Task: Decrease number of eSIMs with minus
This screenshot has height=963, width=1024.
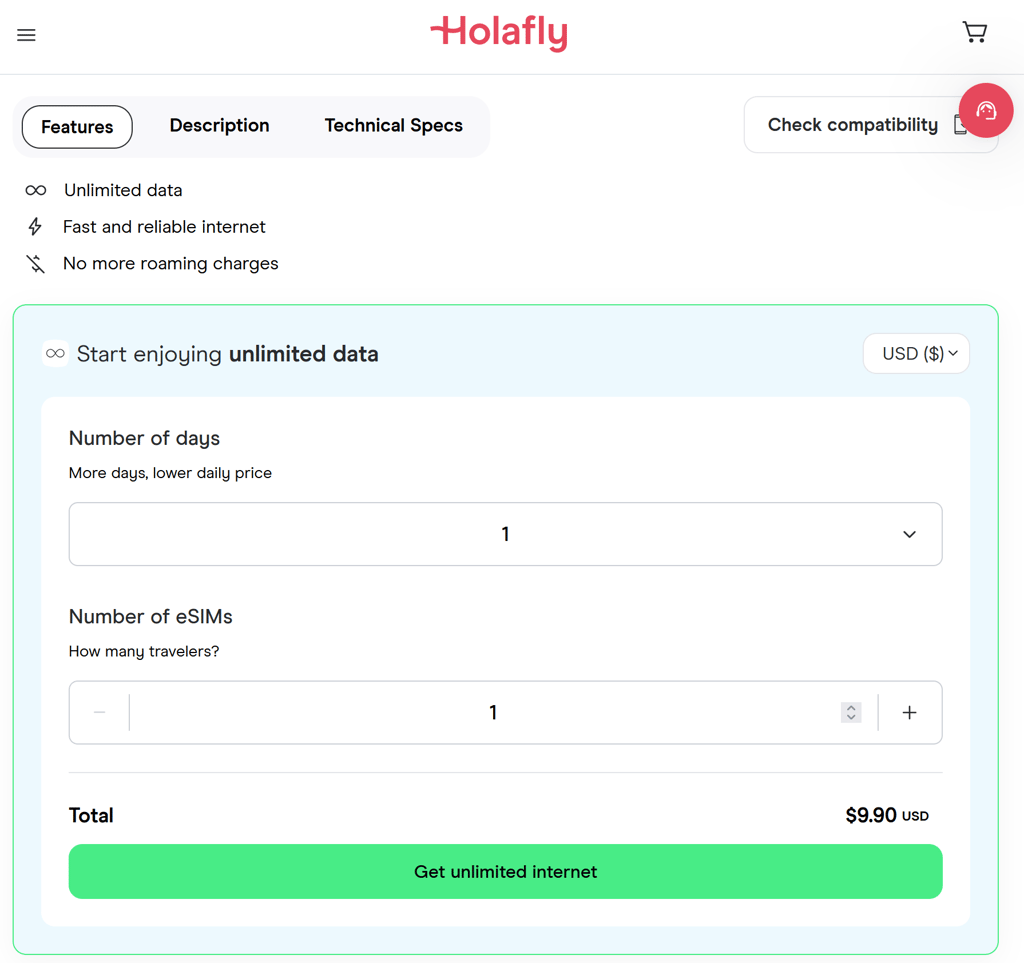Action: click(99, 712)
